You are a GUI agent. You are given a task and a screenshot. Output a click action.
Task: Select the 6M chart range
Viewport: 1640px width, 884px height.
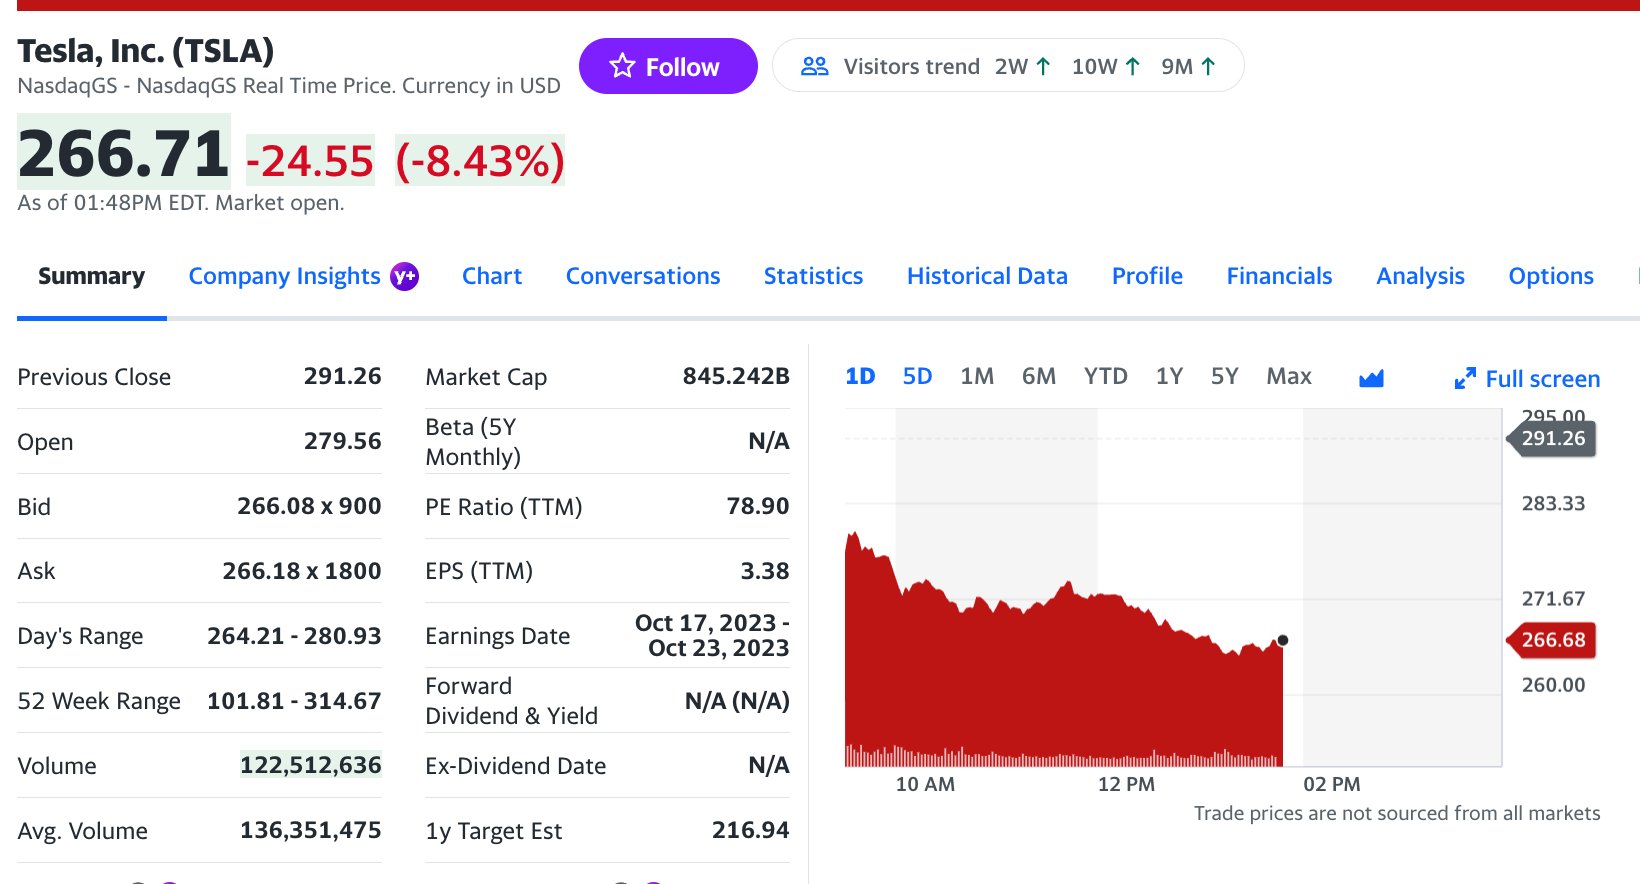click(x=1039, y=376)
